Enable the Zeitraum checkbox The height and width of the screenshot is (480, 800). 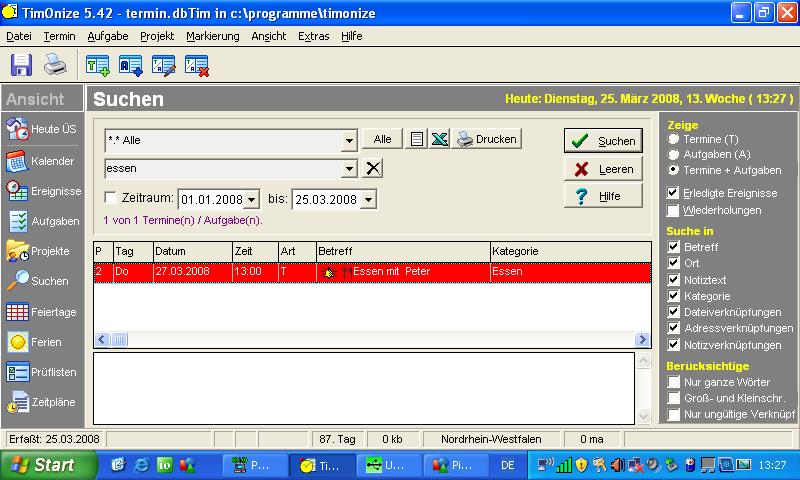click(x=111, y=198)
